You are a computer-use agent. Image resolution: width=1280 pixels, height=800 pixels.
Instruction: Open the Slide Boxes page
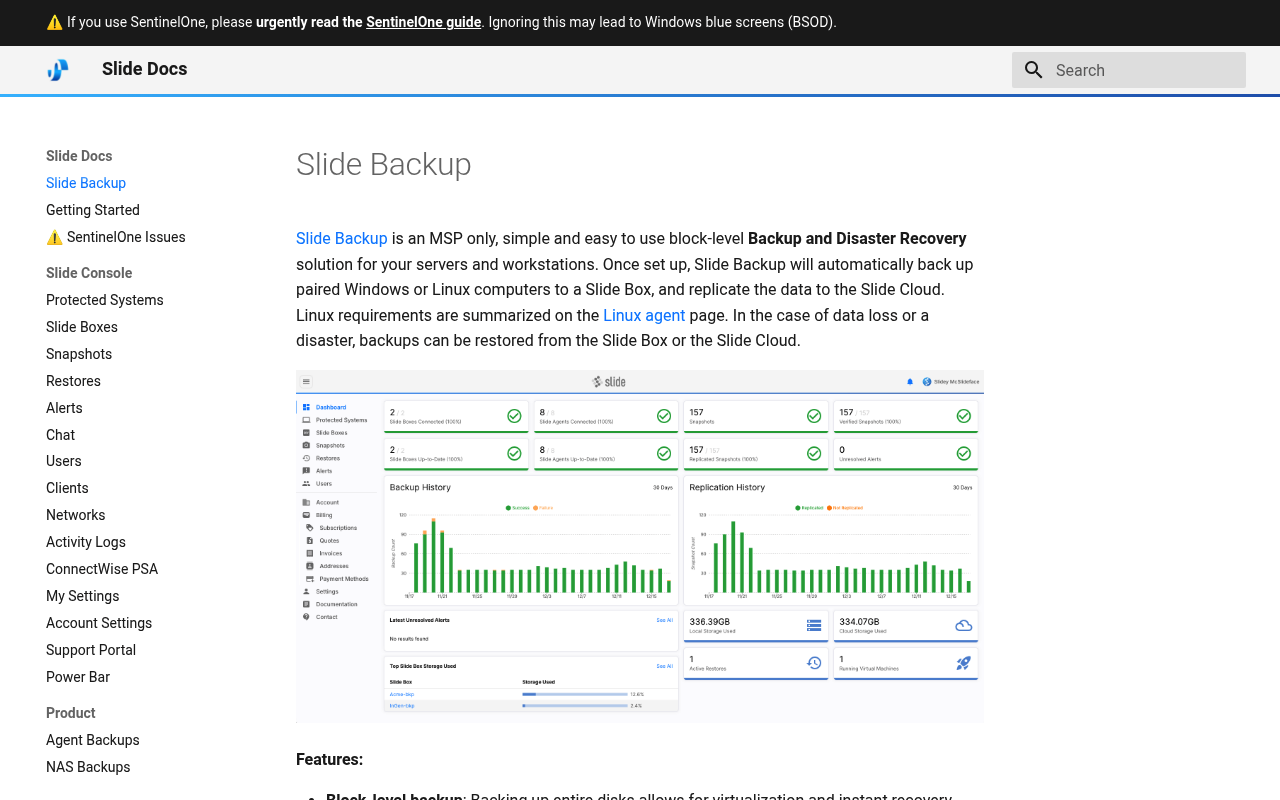click(x=82, y=327)
